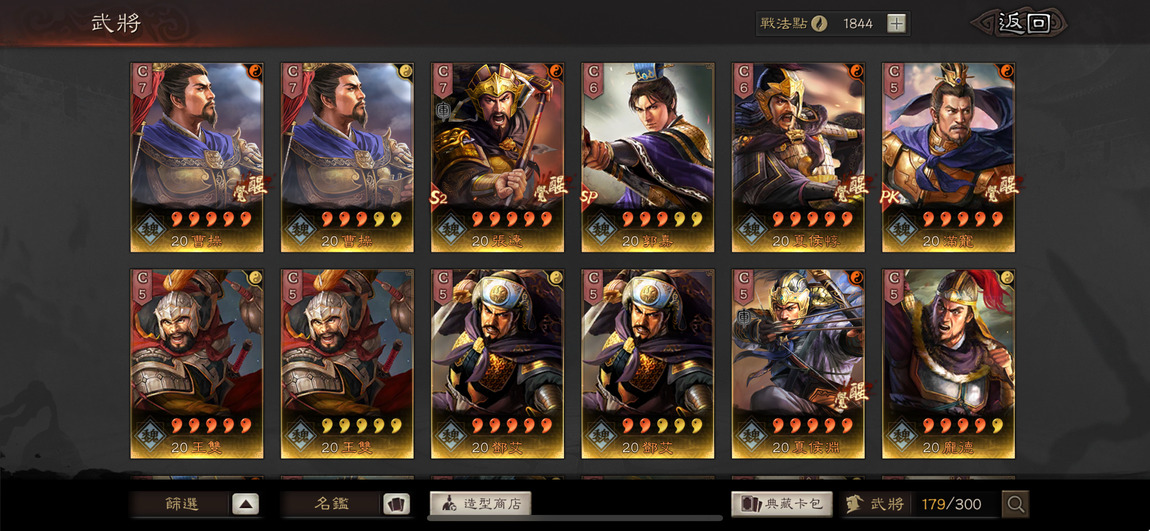Open 典藏卡包 card pack
Screen dimensions: 1150x531
(x=782, y=504)
